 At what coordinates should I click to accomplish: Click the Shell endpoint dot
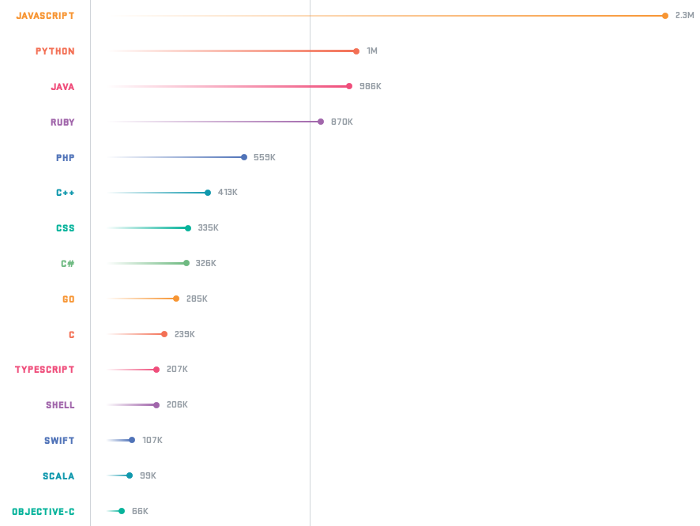(156, 405)
